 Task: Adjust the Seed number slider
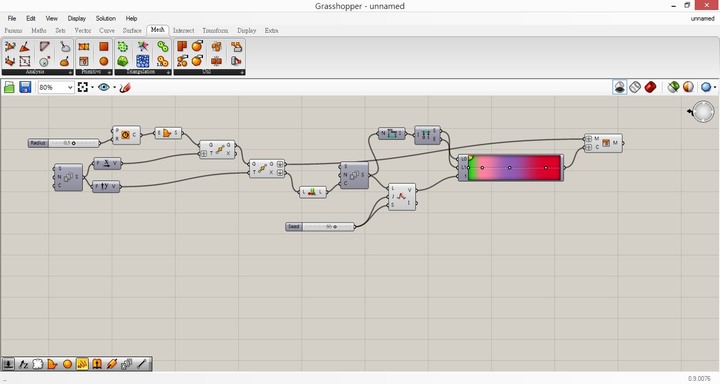(x=320, y=226)
